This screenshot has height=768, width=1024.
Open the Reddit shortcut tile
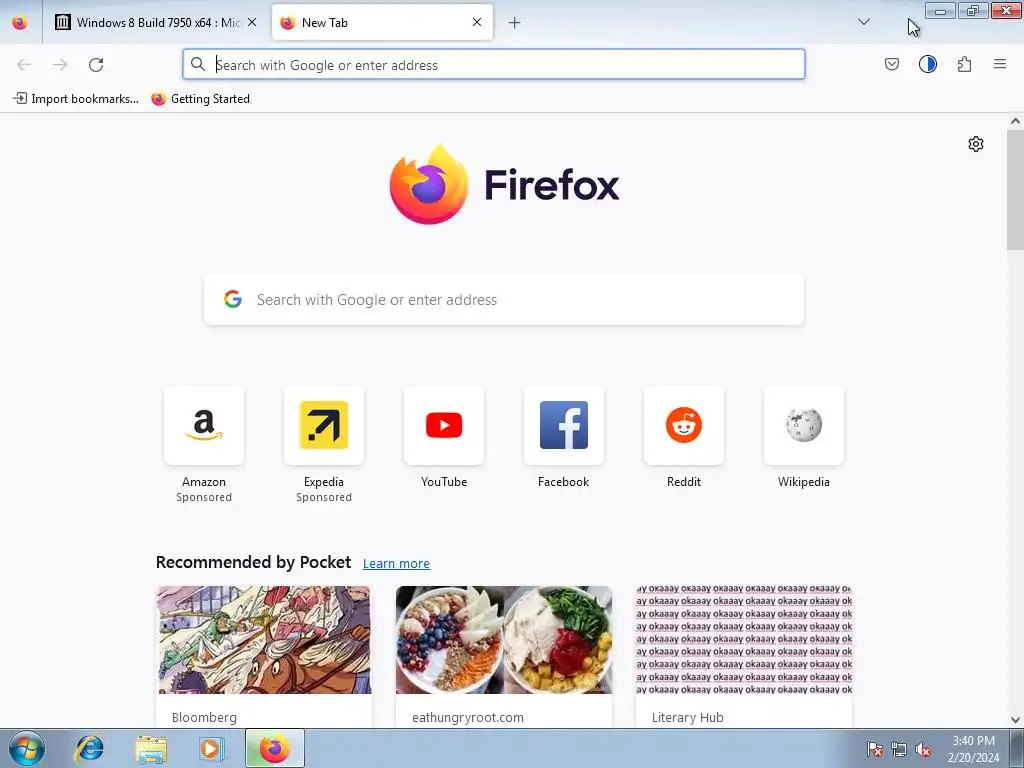tap(684, 425)
